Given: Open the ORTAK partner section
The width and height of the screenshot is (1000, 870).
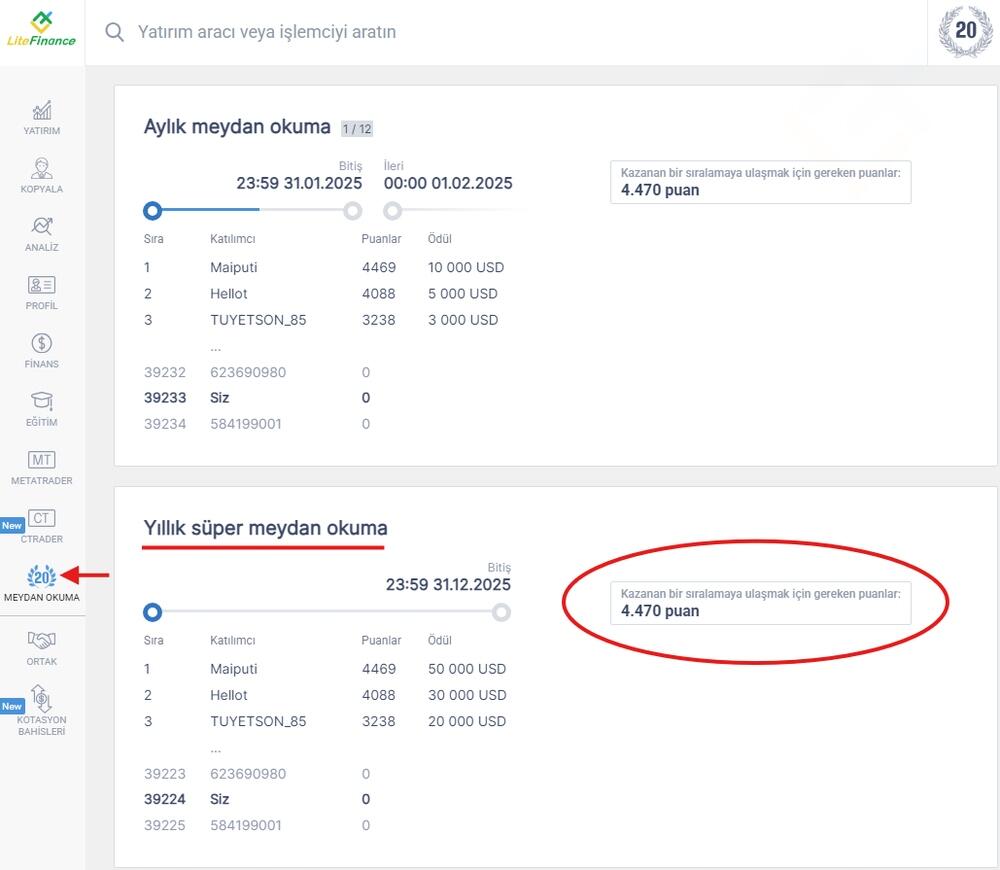Looking at the screenshot, I should pyautogui.click(x=41, y=640).
